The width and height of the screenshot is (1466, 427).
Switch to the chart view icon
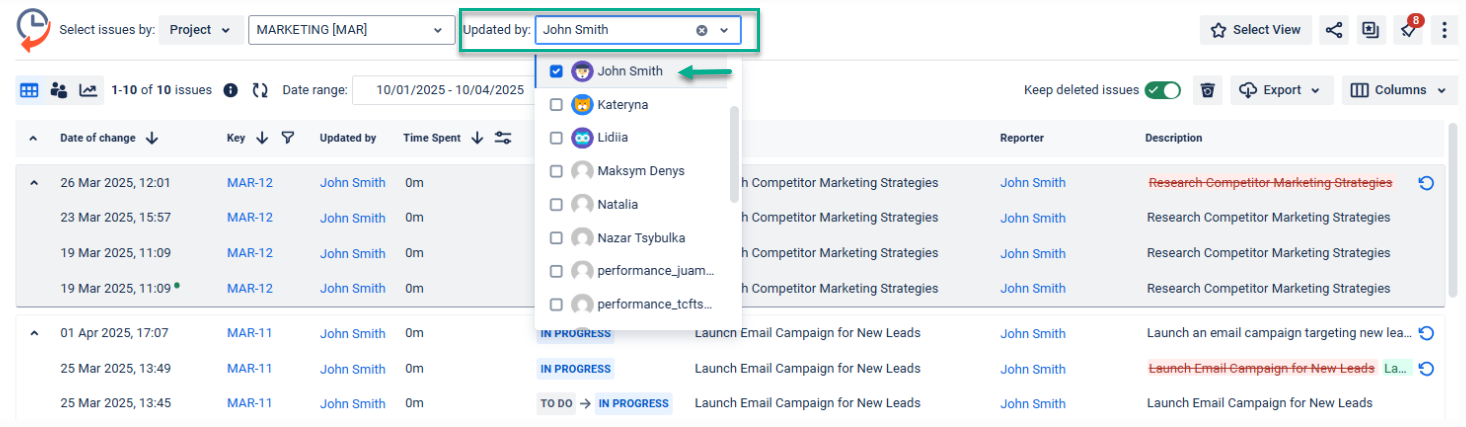tap(88, 90)
